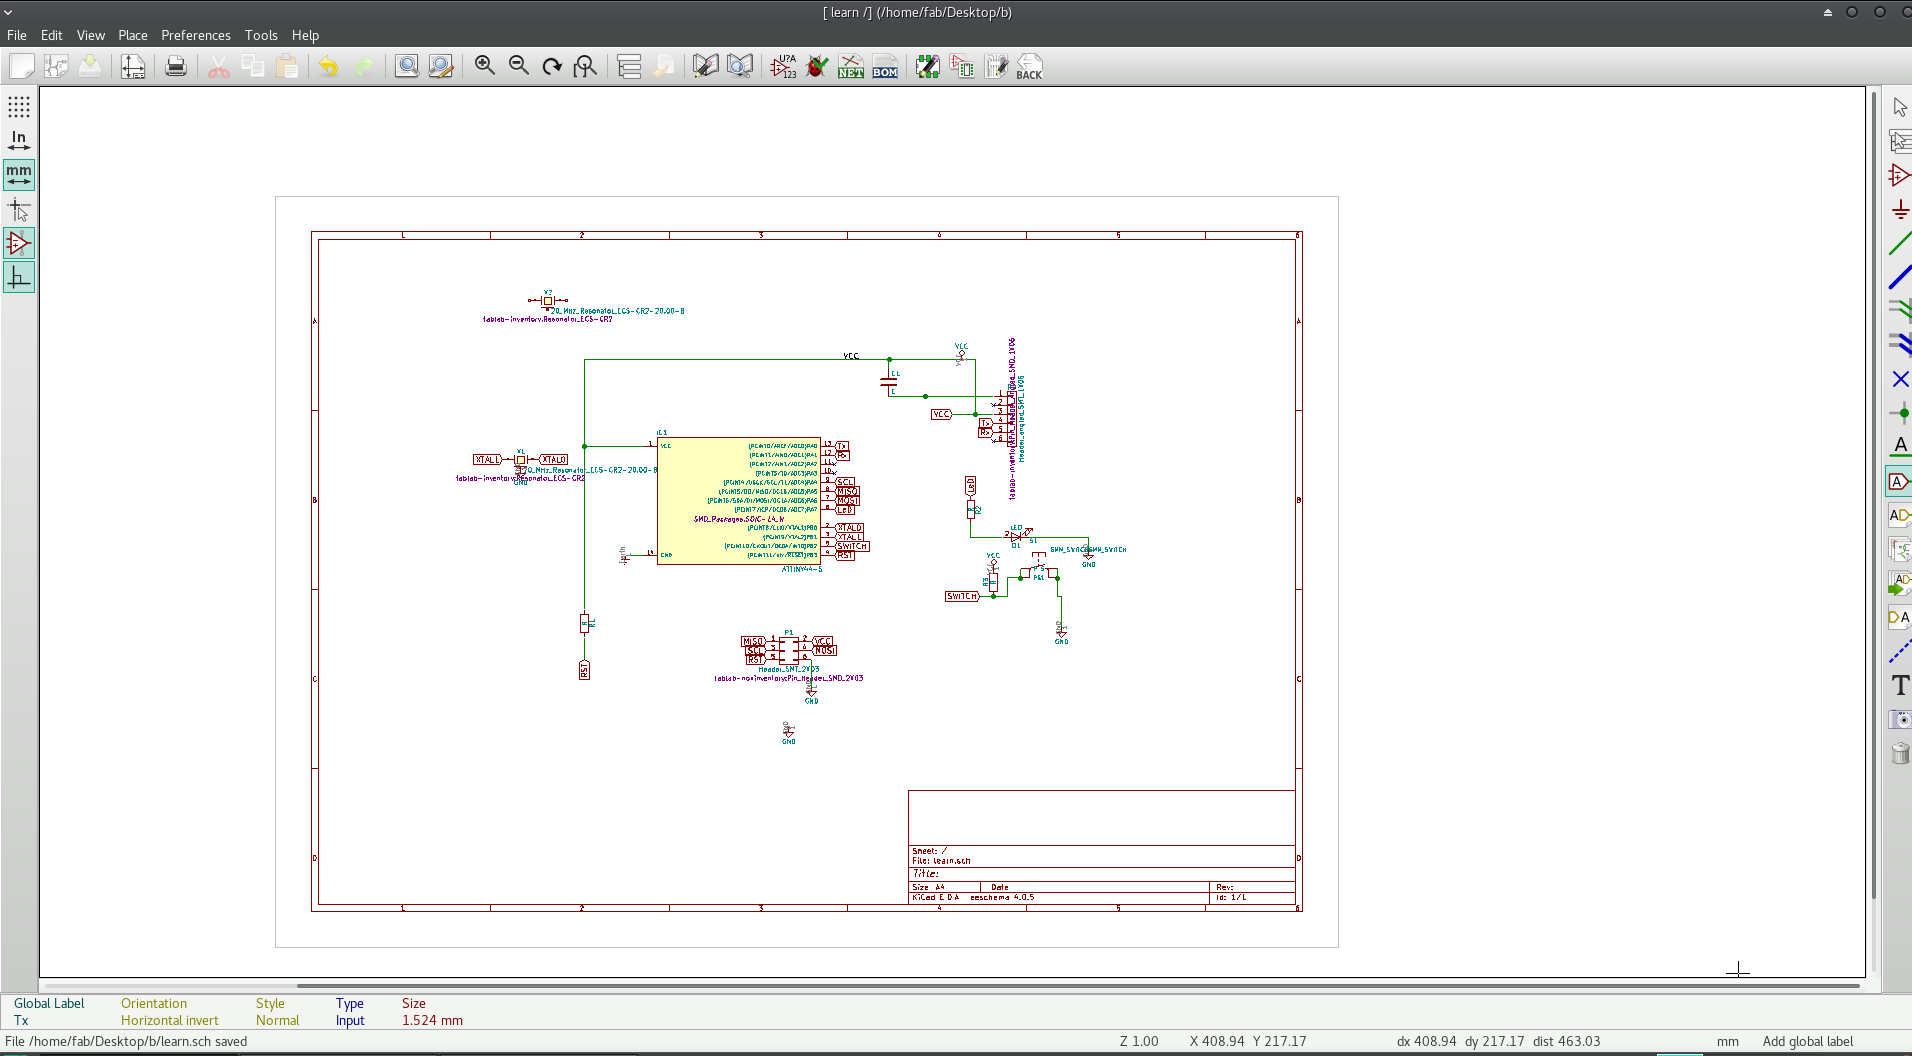Click the Annotate schematic components icon

pyautogui.click(x=784, y=67)
